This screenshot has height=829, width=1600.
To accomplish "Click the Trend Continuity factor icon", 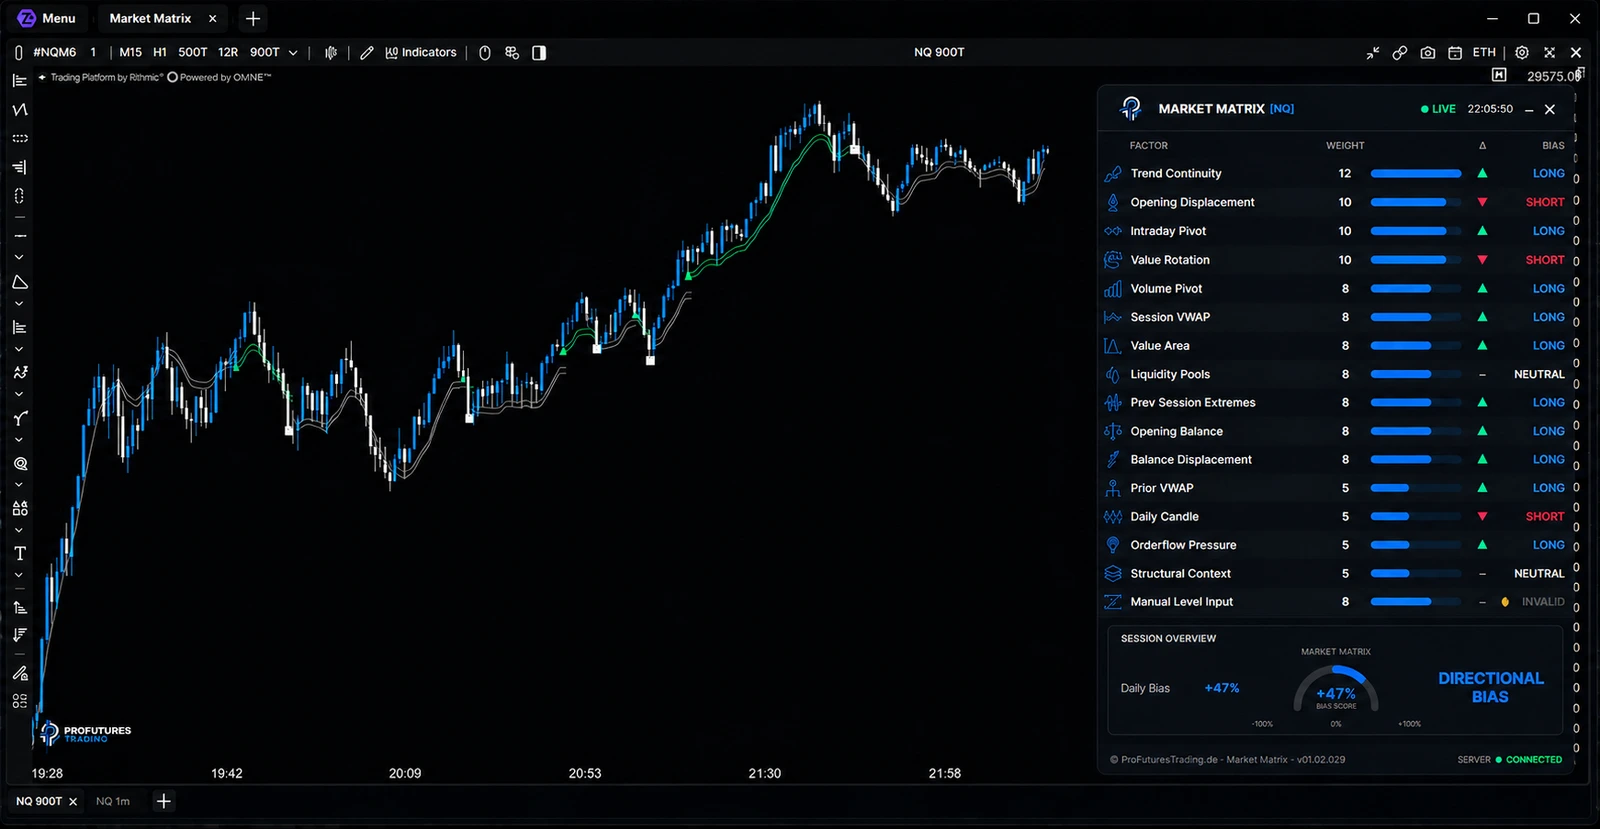I will (x=1113, y=174).
